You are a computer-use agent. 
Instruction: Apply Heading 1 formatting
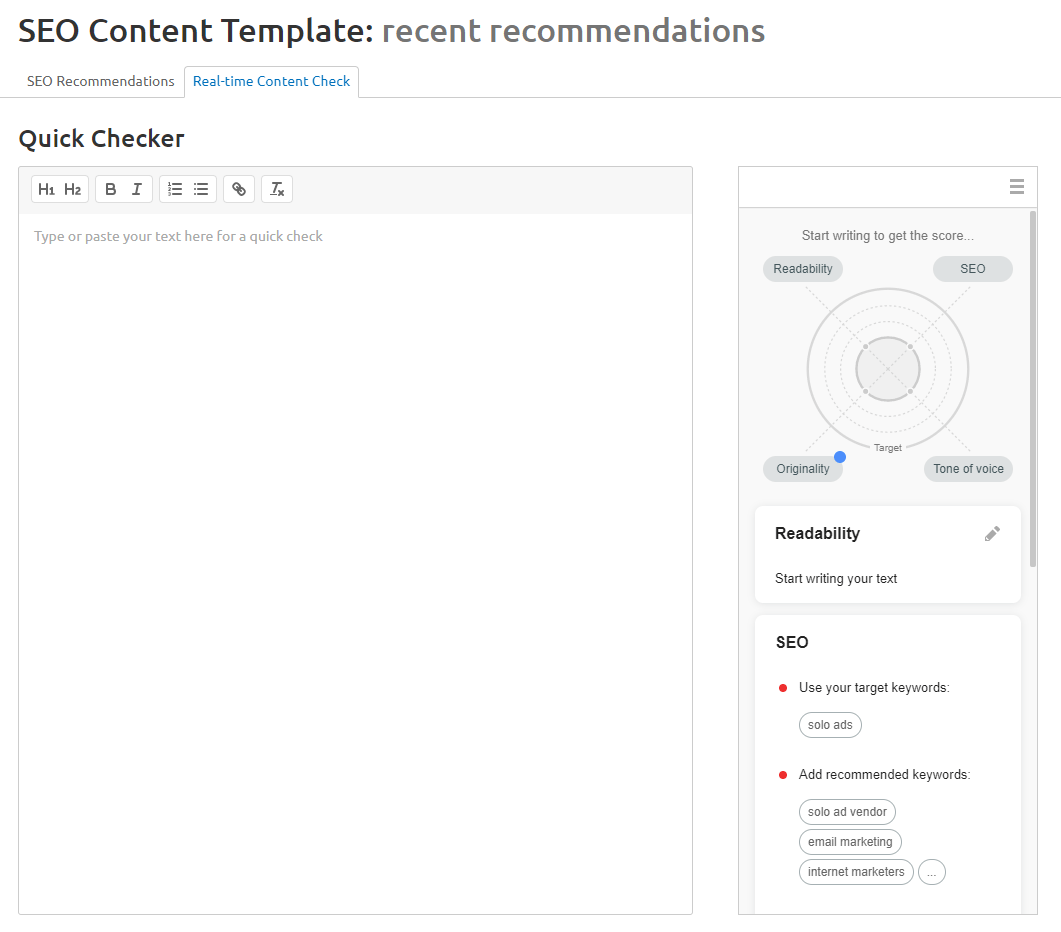(x=46, y=190)
